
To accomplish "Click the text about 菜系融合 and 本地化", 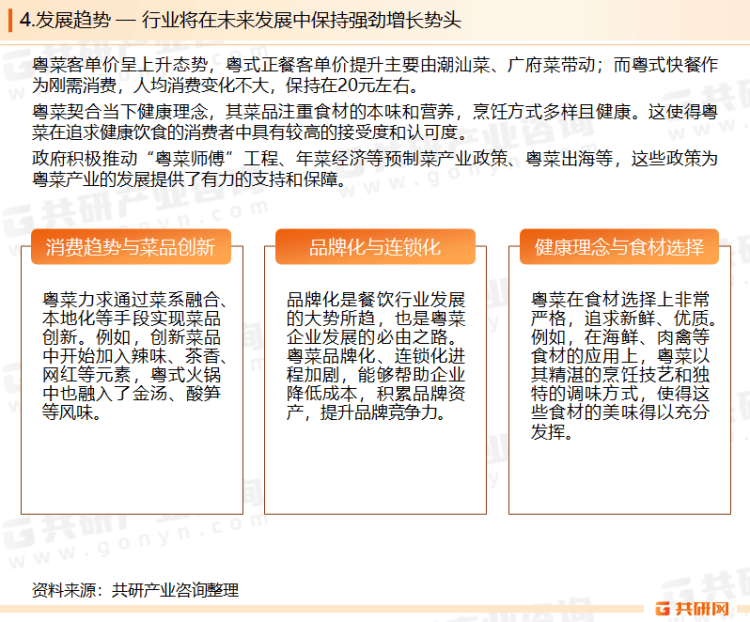I will 134,356.
